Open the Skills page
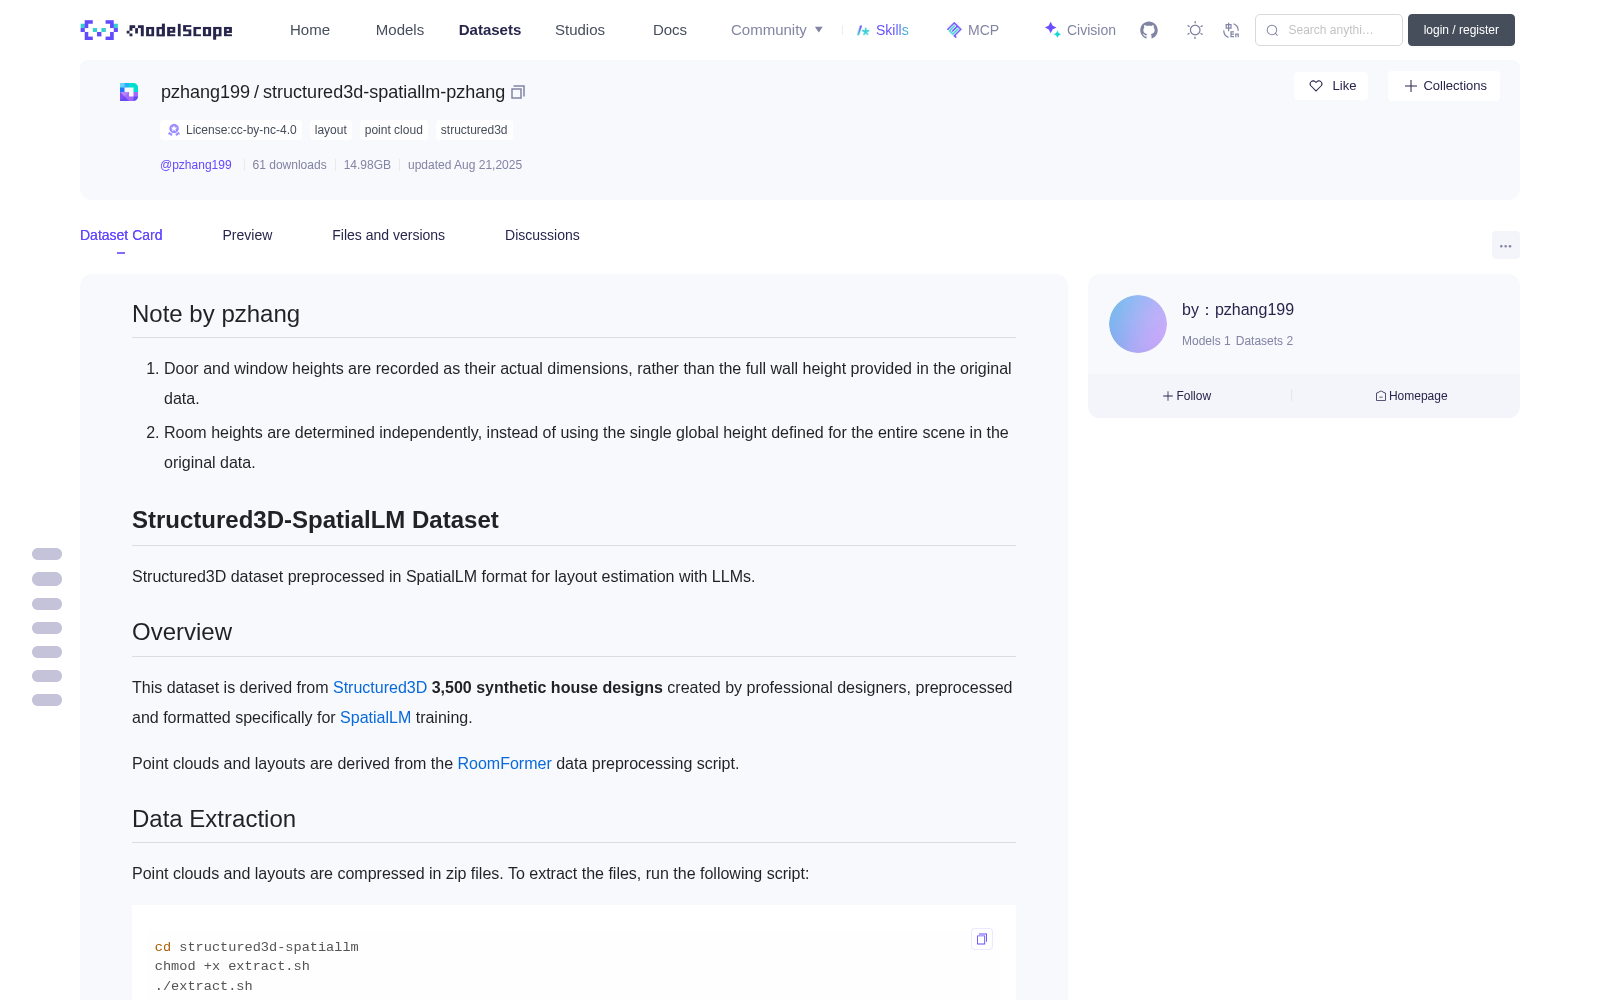The width and height of the screenshot is (1600, 1000). click(882, 30)
